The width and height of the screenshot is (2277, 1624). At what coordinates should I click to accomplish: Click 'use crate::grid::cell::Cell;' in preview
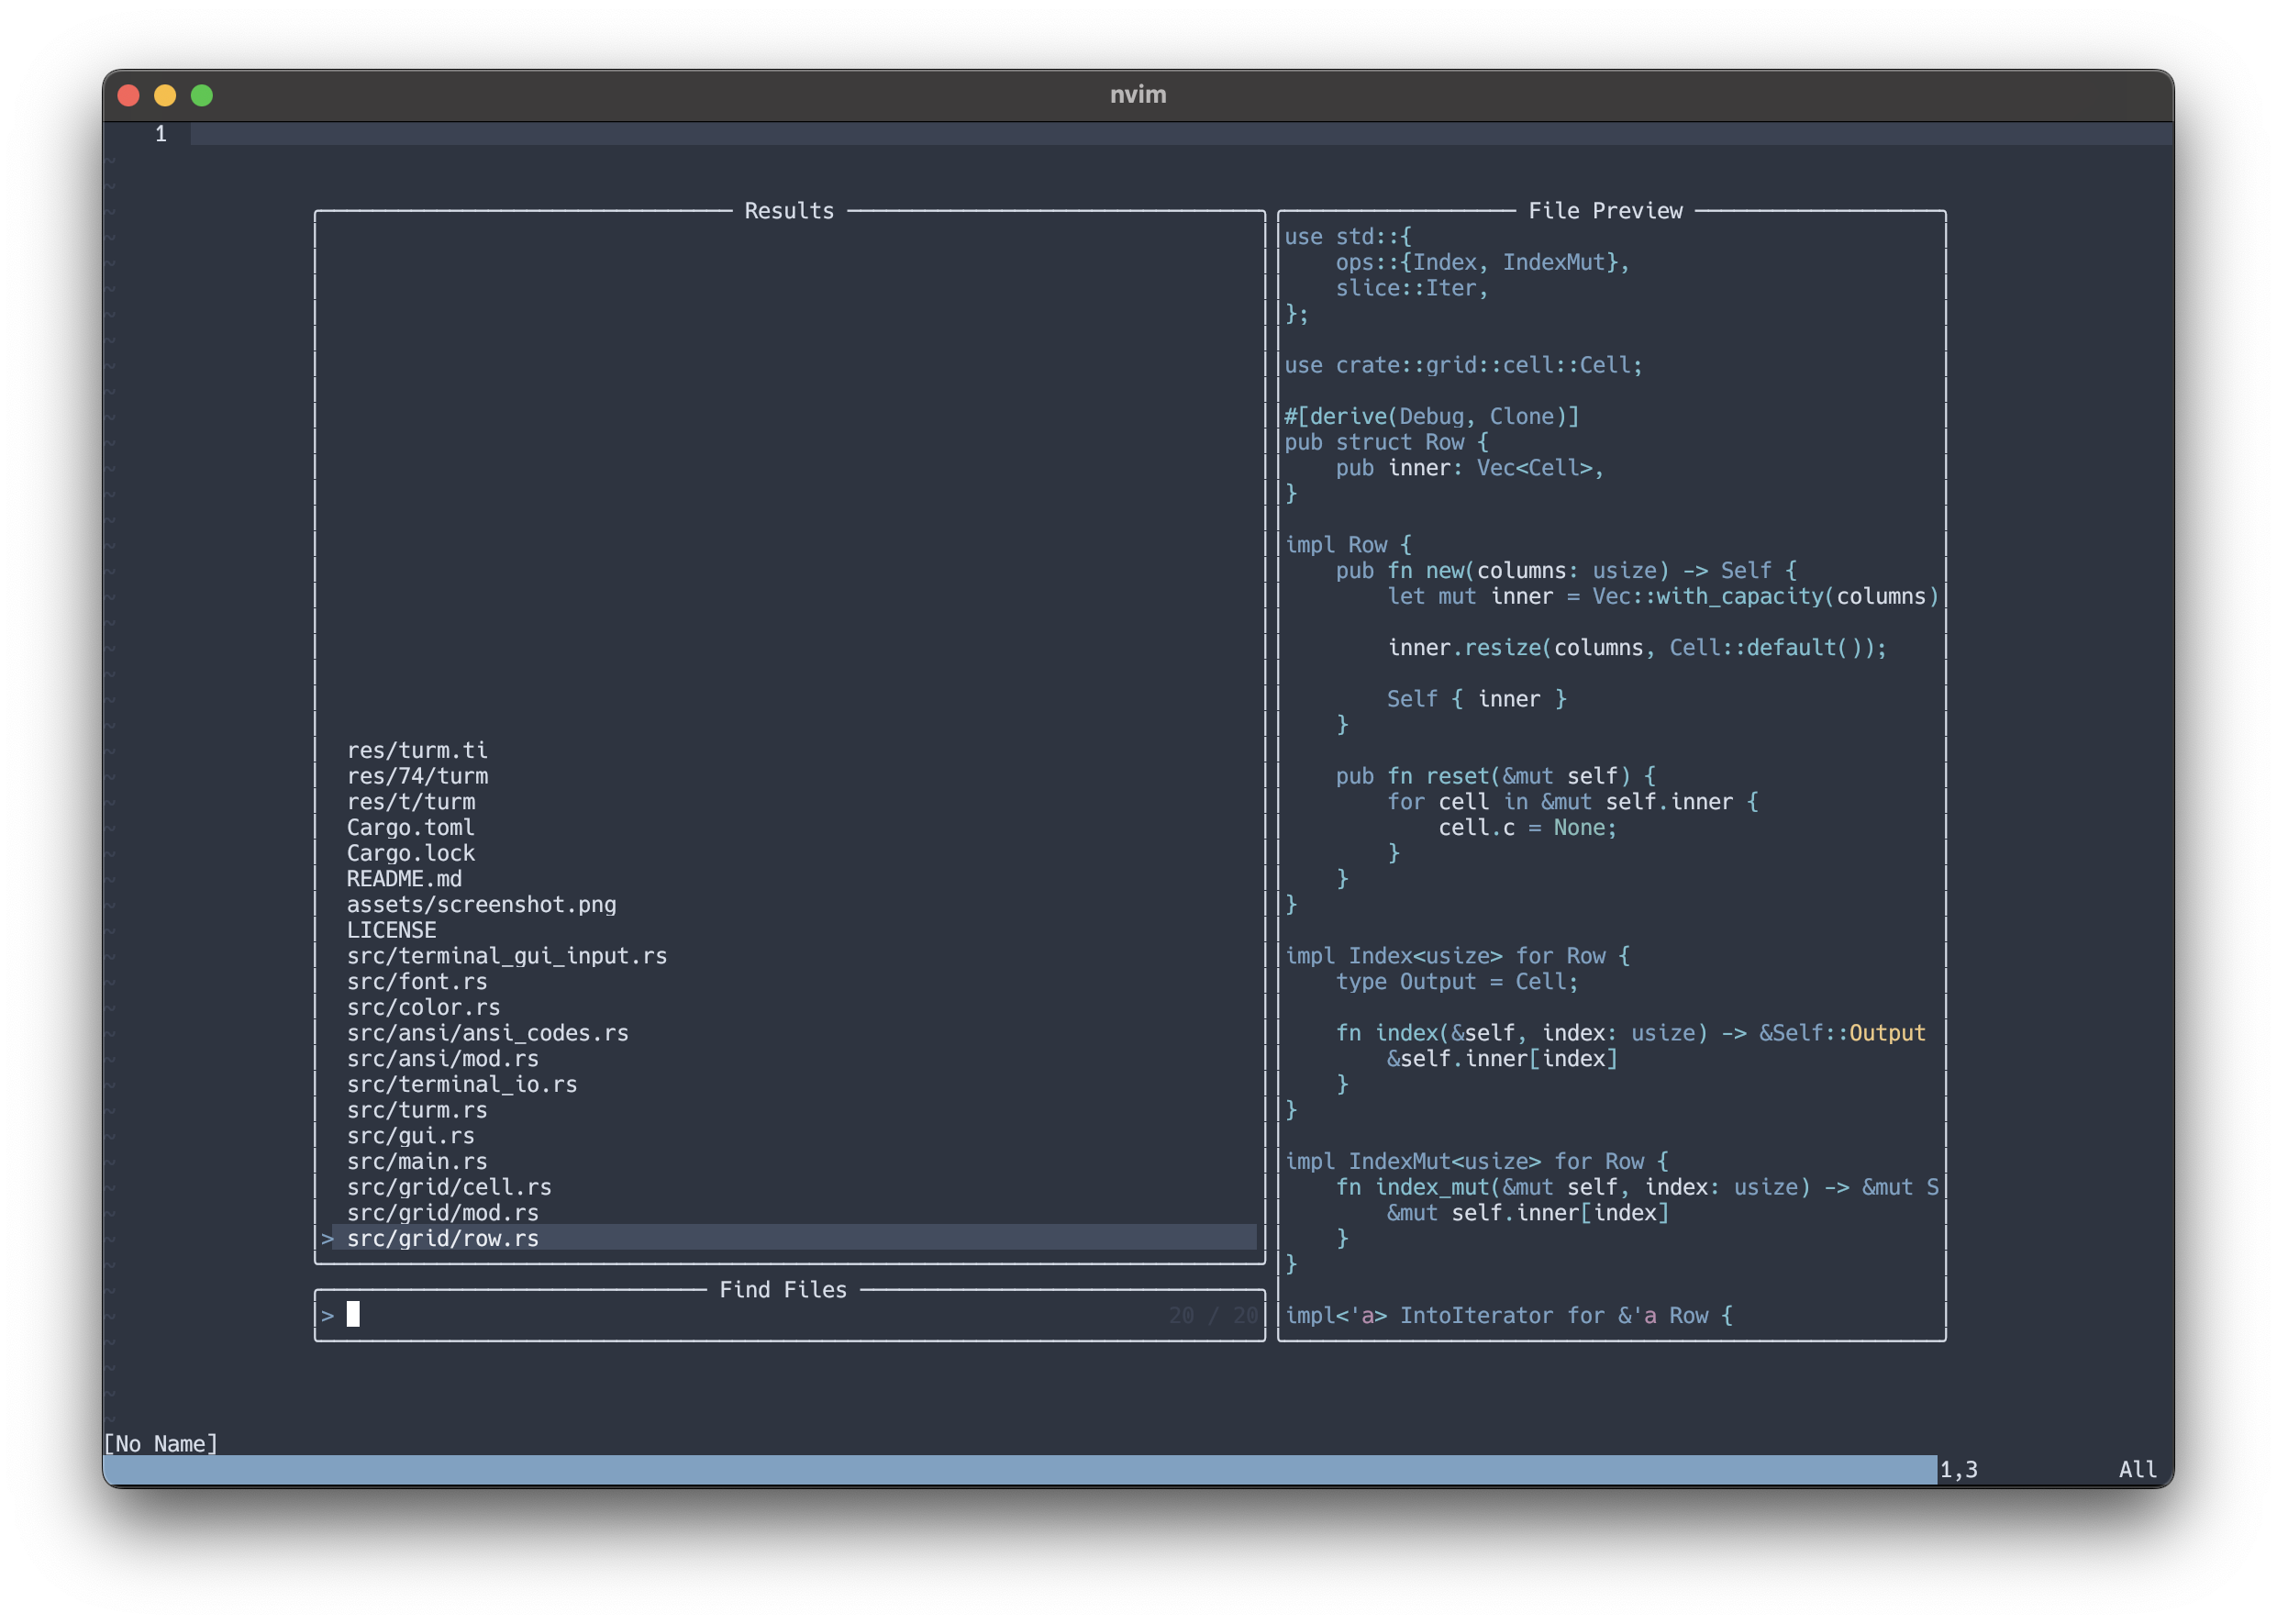point(1463,365)
